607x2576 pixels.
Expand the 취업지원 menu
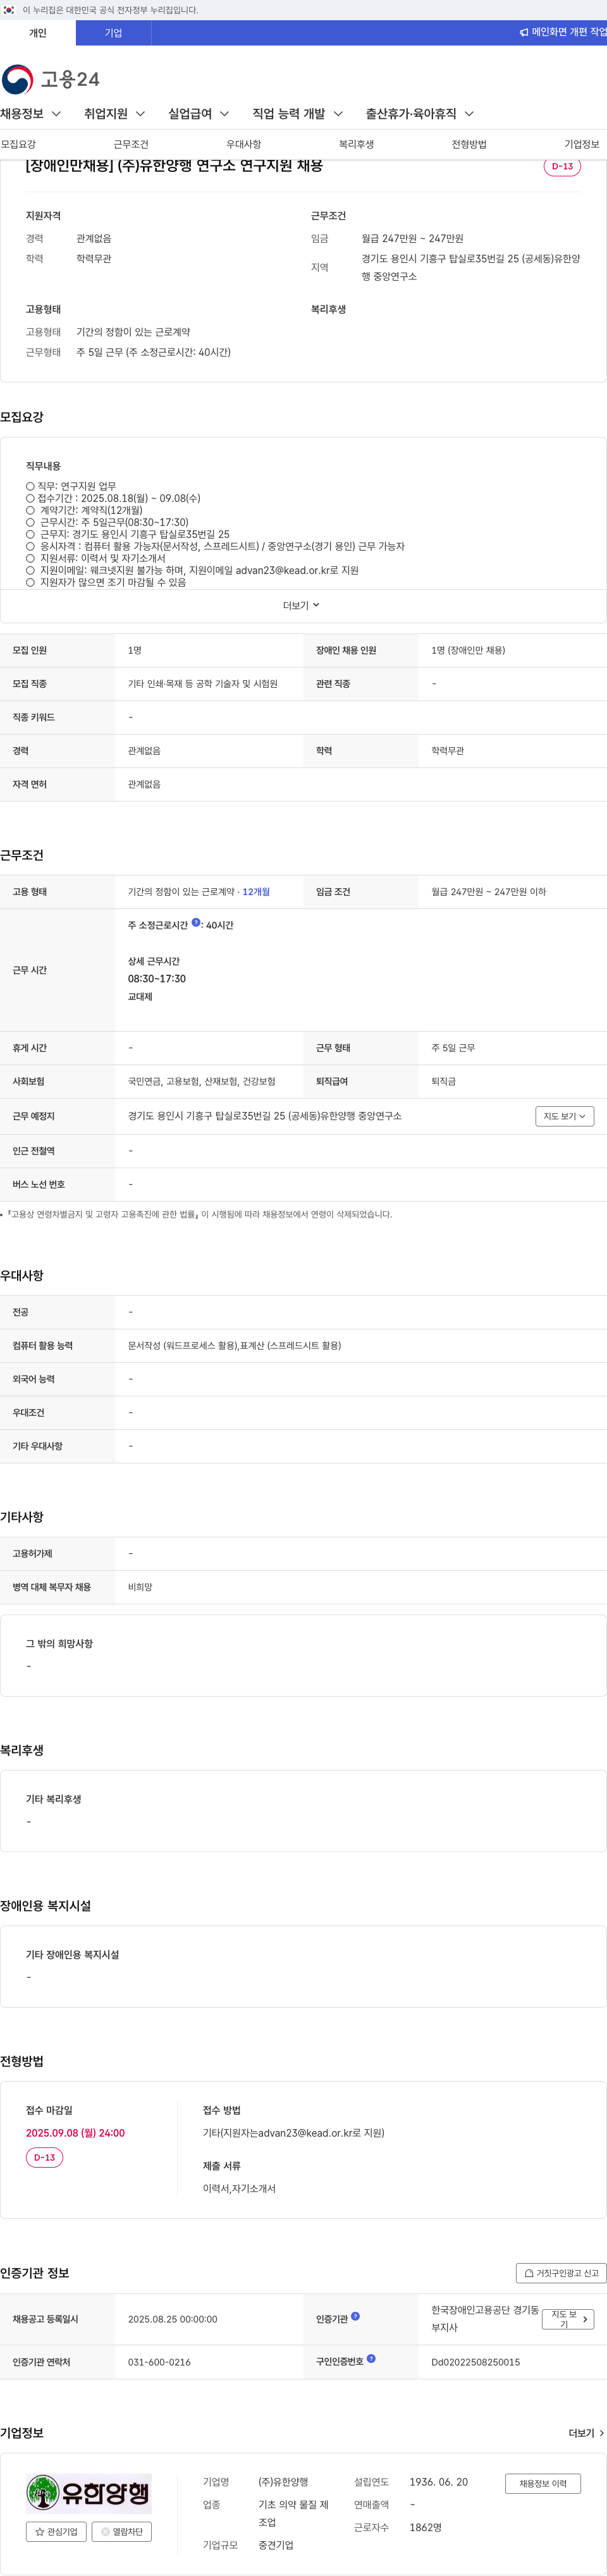click(x=115, y=114)
